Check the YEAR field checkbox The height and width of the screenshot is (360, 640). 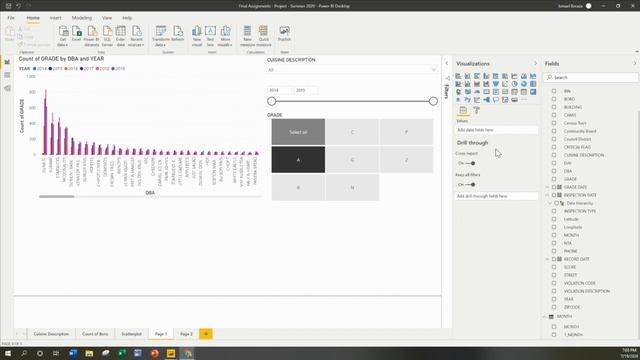click(554, 299)
